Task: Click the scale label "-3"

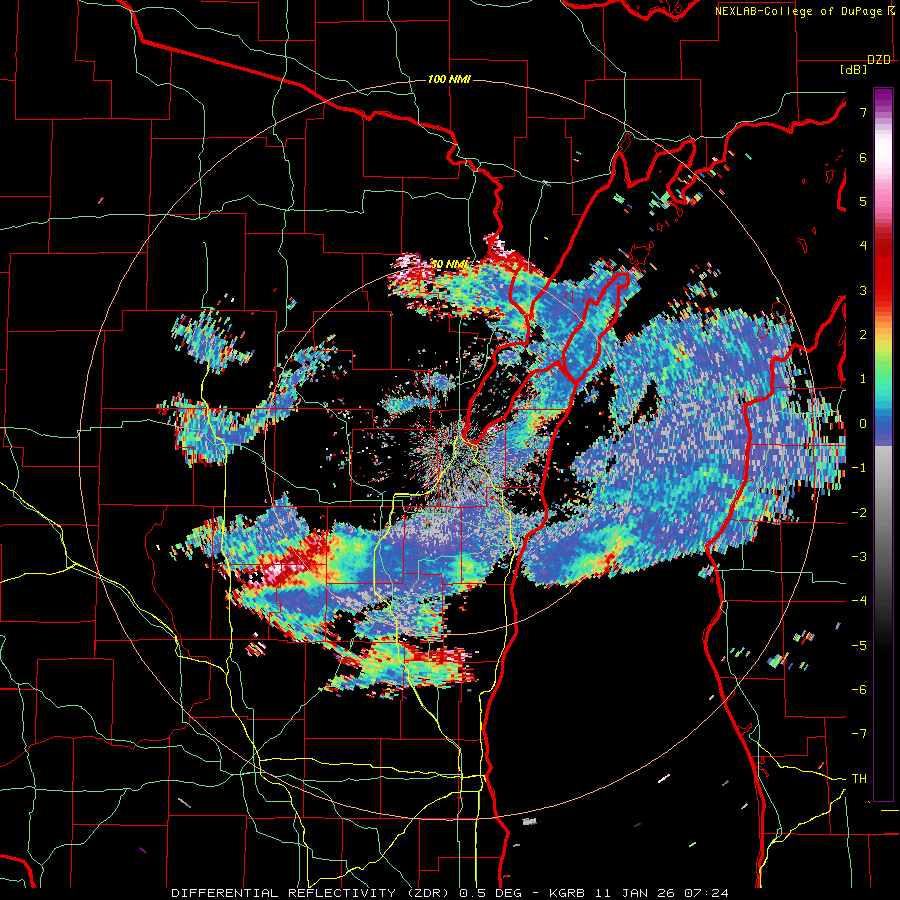Action: coord(859,556)
